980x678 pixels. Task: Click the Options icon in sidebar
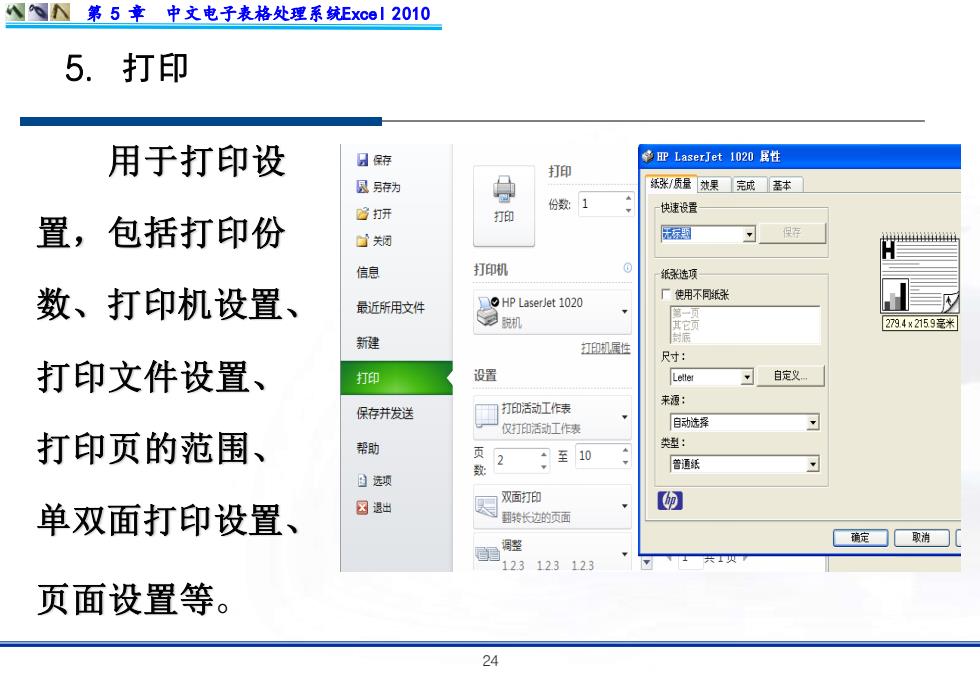pos(362,481)
